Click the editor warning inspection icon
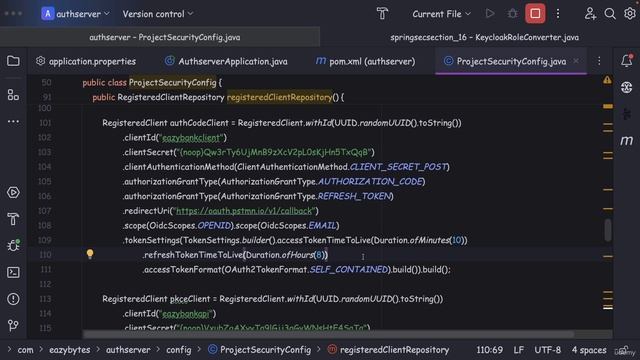Viewport: 640px width, 360px height. [607, 80]
